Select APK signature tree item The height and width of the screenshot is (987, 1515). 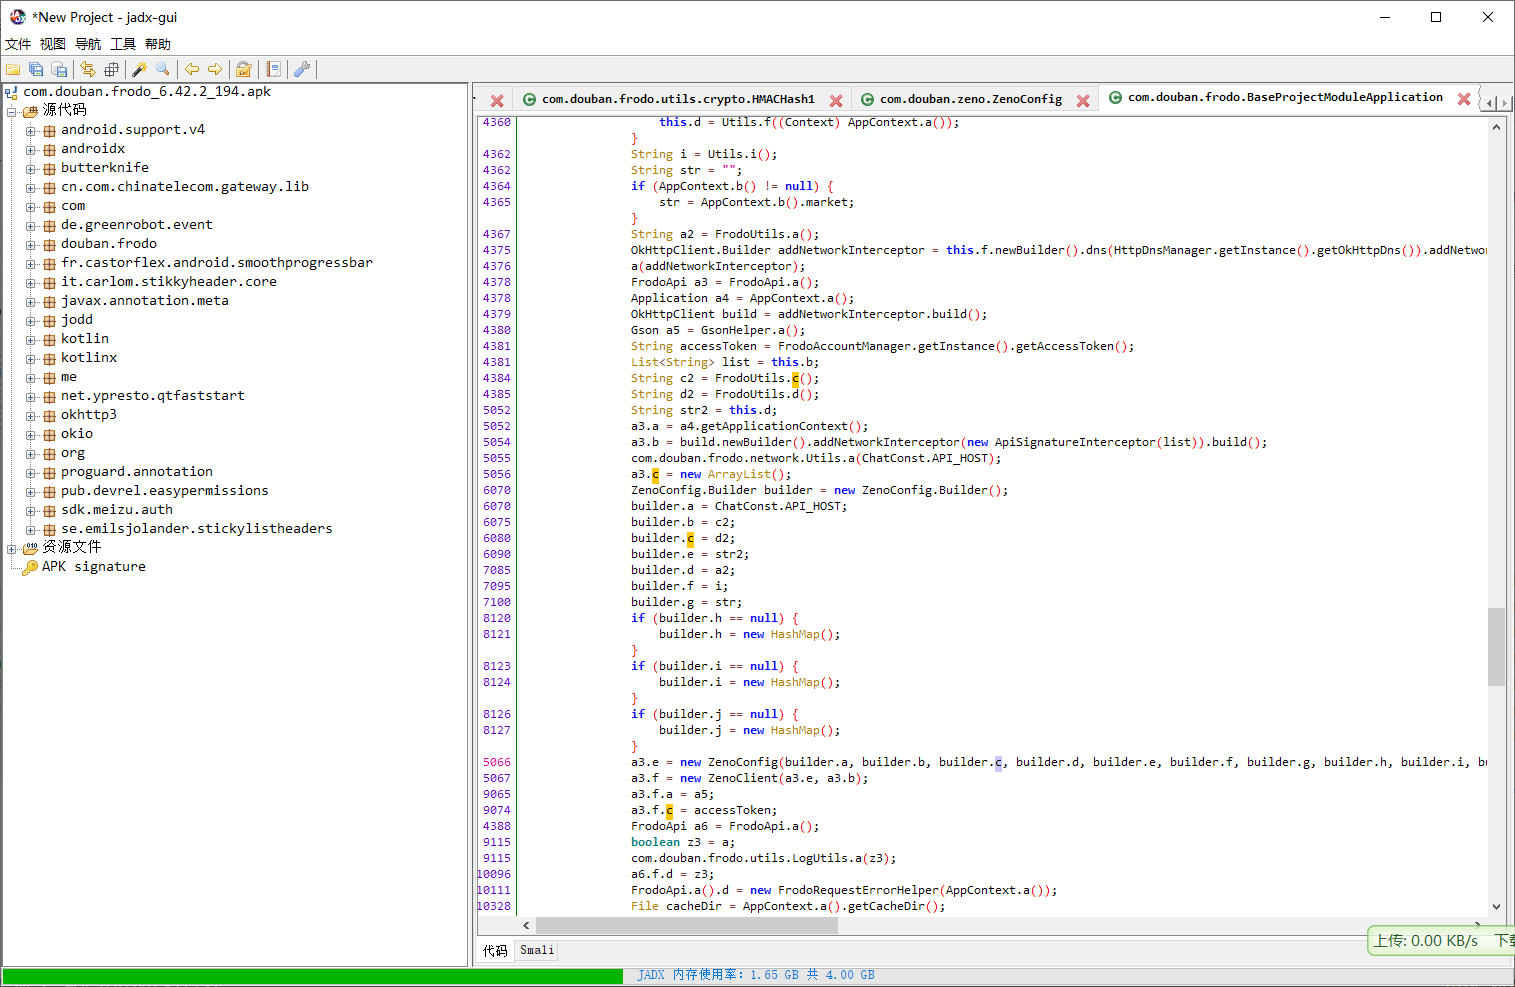point(94,567)
